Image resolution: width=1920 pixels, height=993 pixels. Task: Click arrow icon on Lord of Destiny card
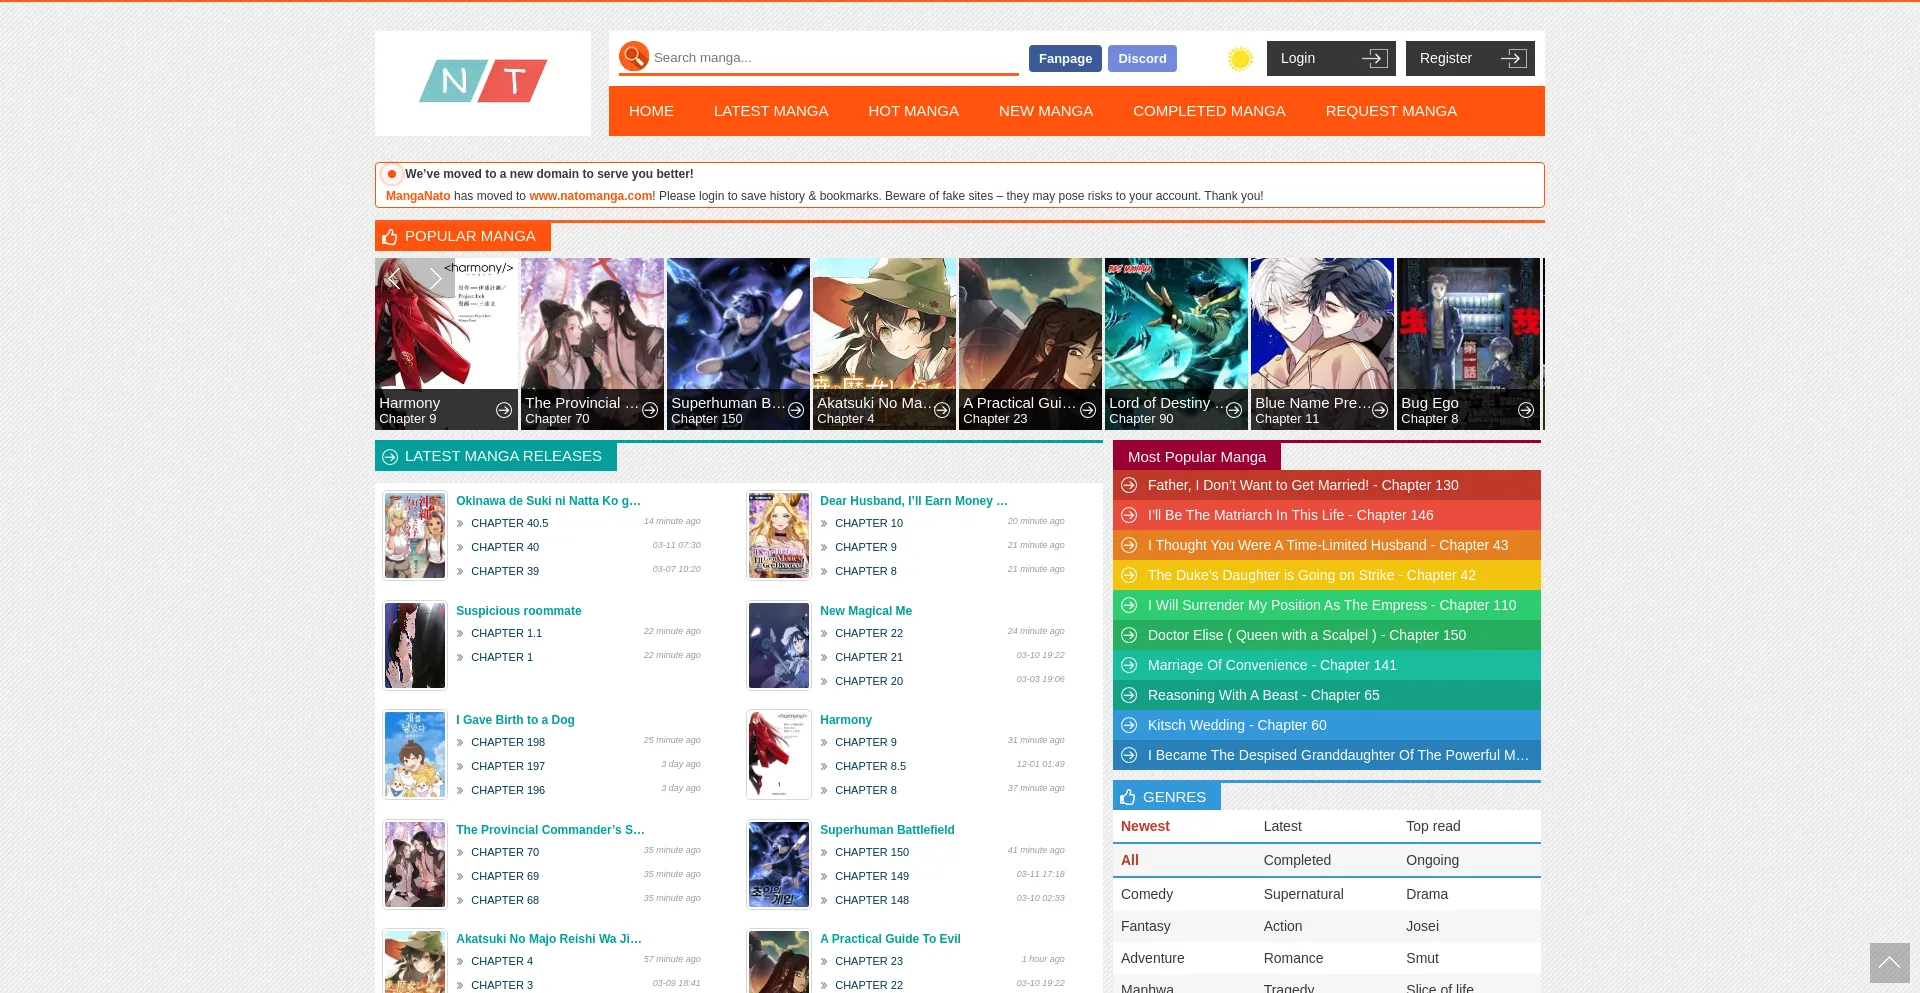1234,410
